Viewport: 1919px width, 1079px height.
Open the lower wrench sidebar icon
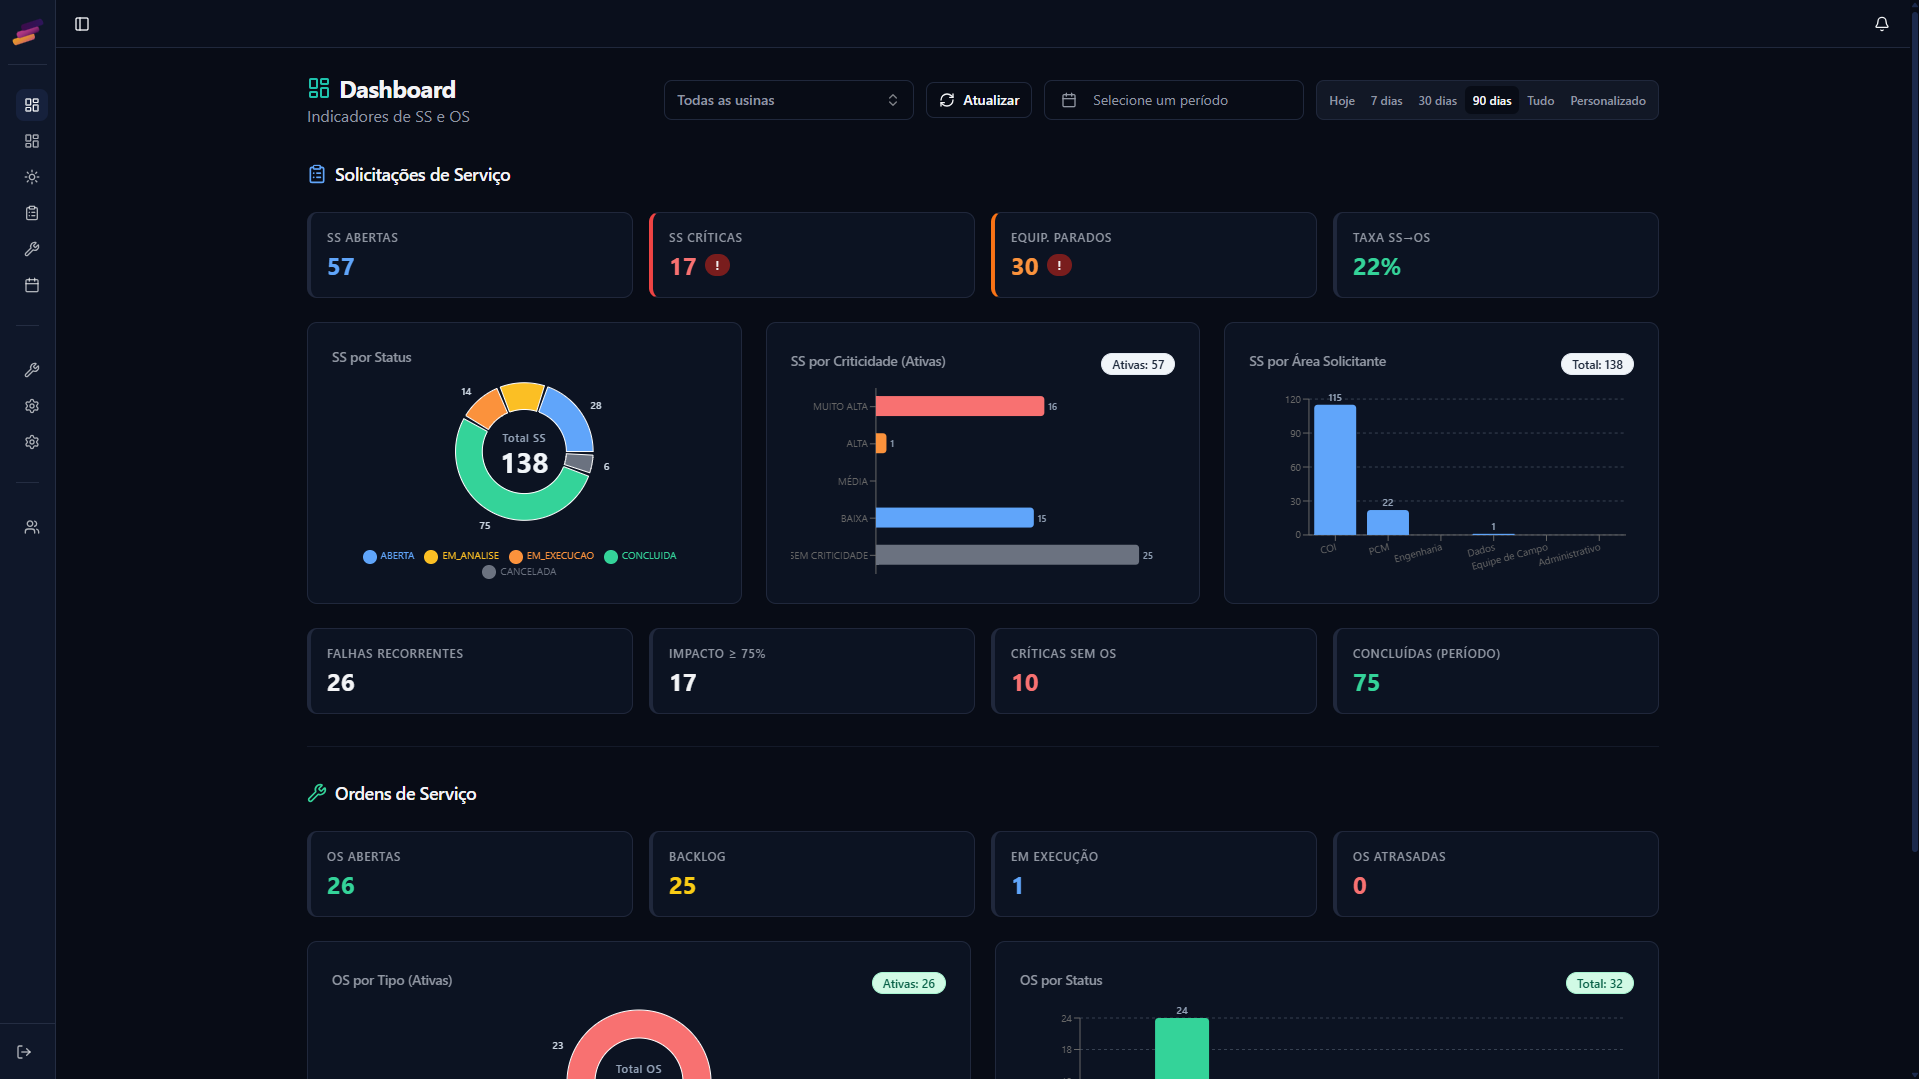point(32,370)
